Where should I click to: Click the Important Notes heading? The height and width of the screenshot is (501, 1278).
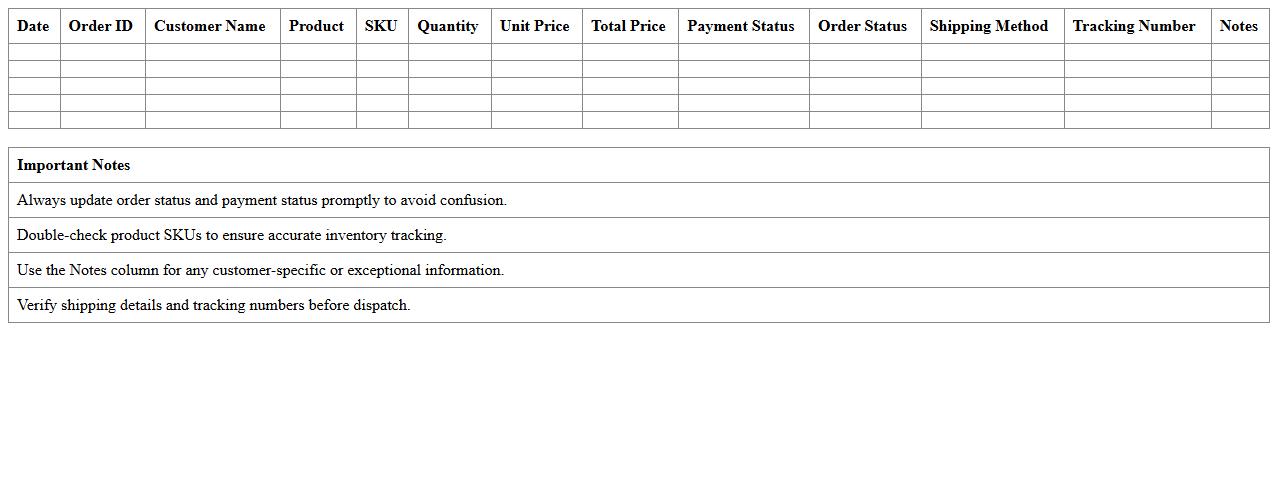coord(74,165)
